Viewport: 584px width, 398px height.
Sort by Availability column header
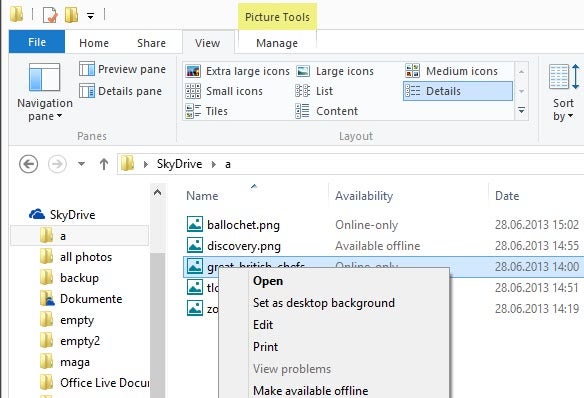click(x=364, y=195)
